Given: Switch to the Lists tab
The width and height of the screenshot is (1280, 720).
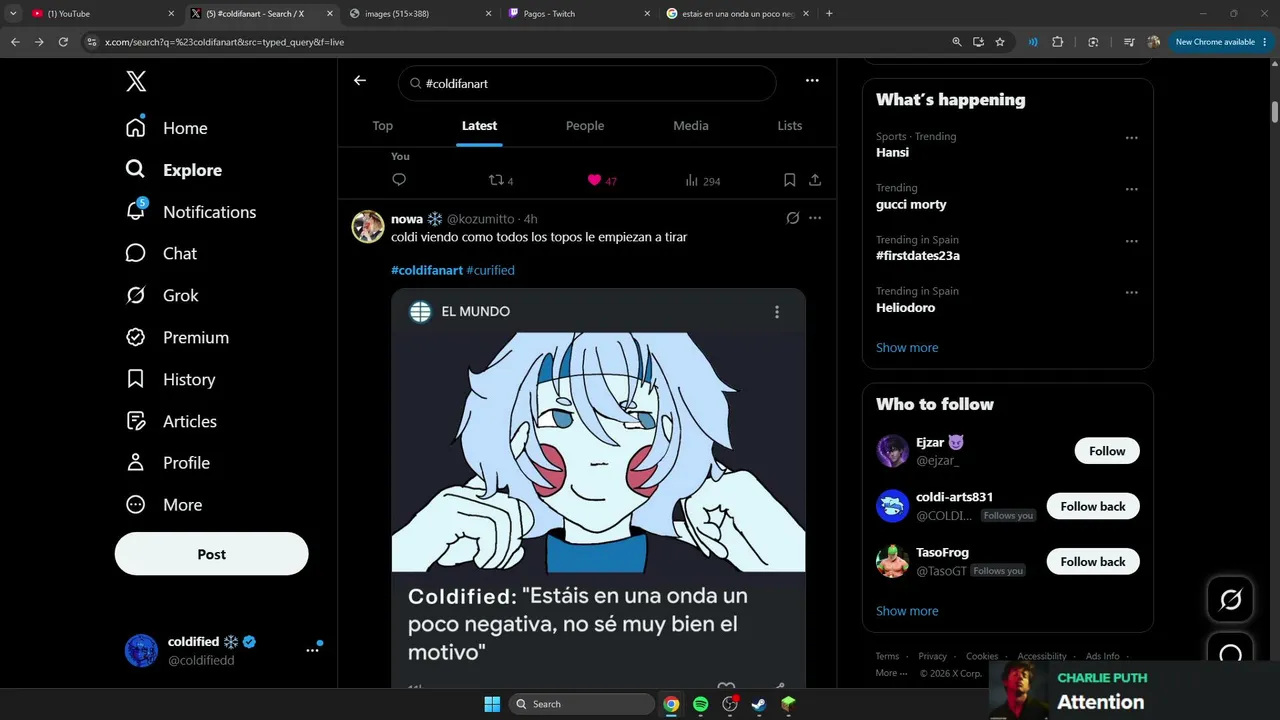Looking at the screenshot, I should click(790, 126).
